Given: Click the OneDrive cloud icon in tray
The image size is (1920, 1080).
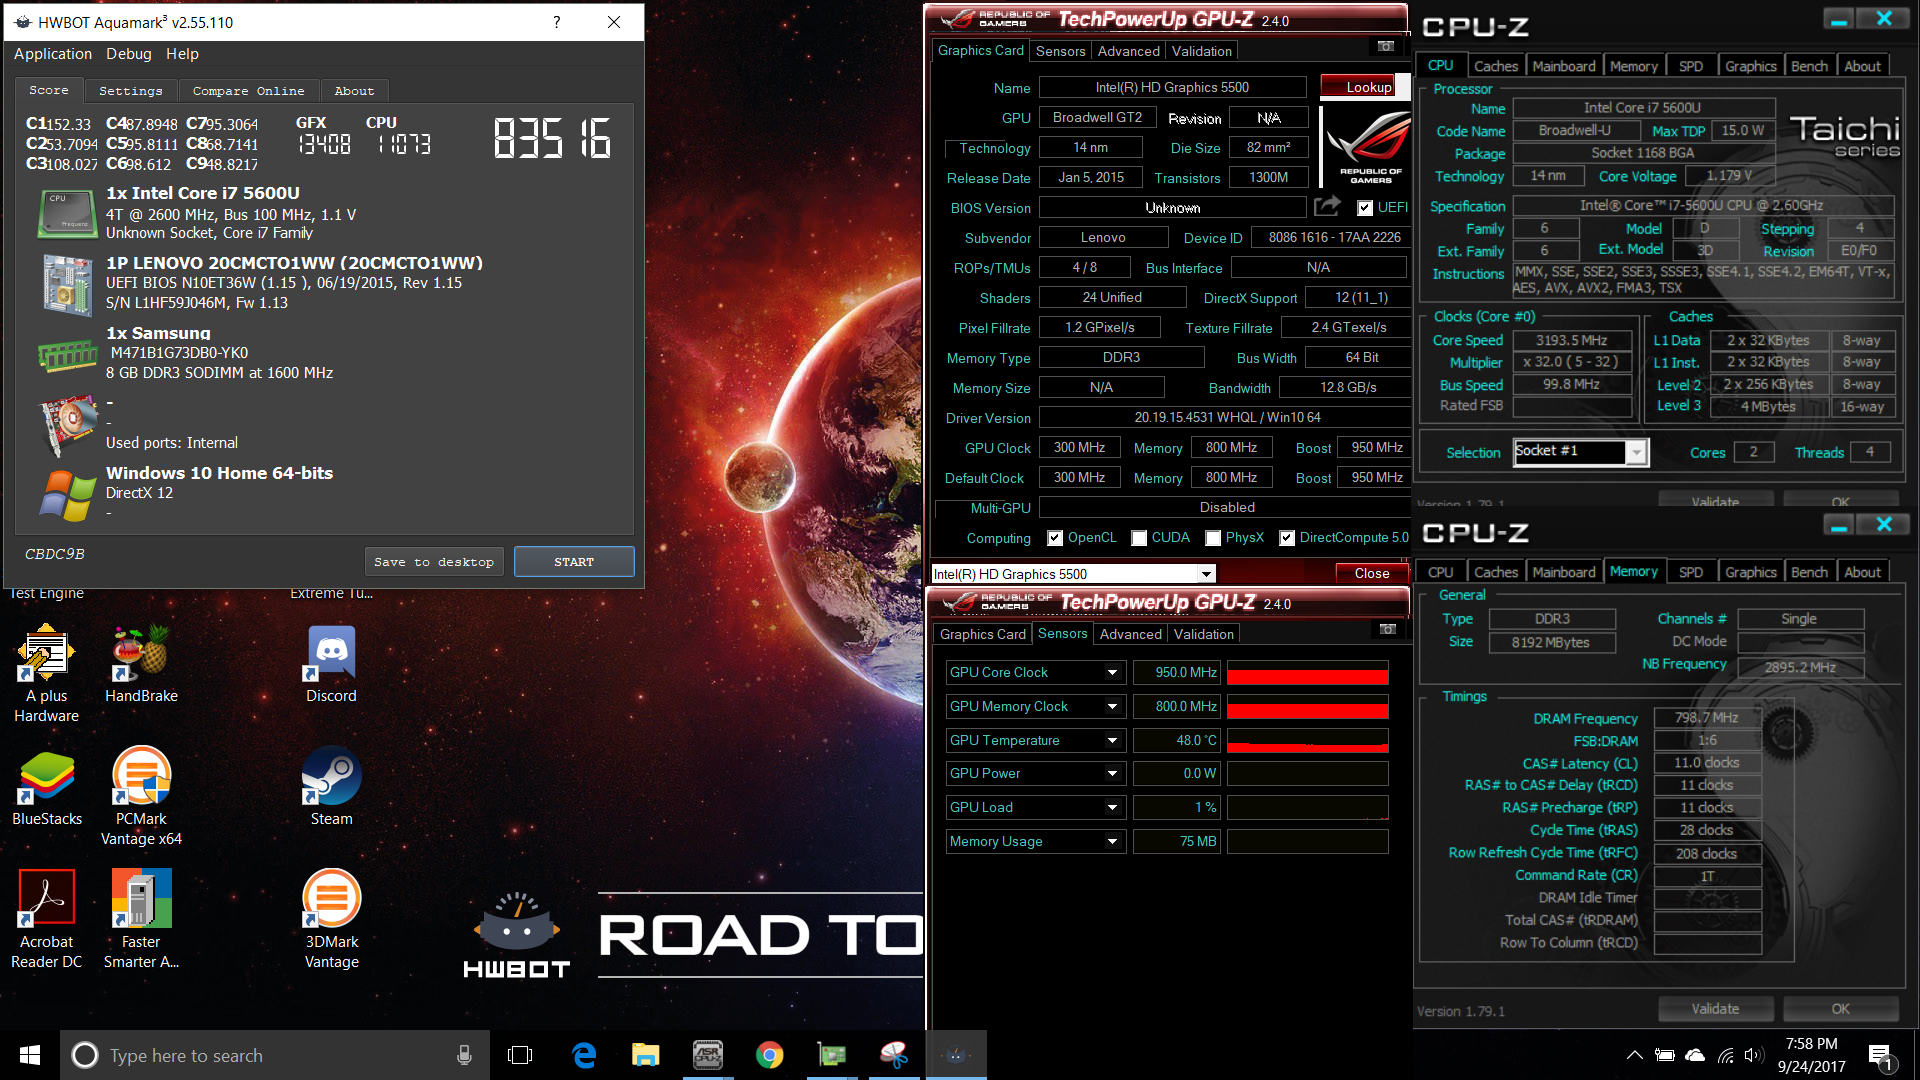Looking at the screenshot, I should tap(1695, 1055).
